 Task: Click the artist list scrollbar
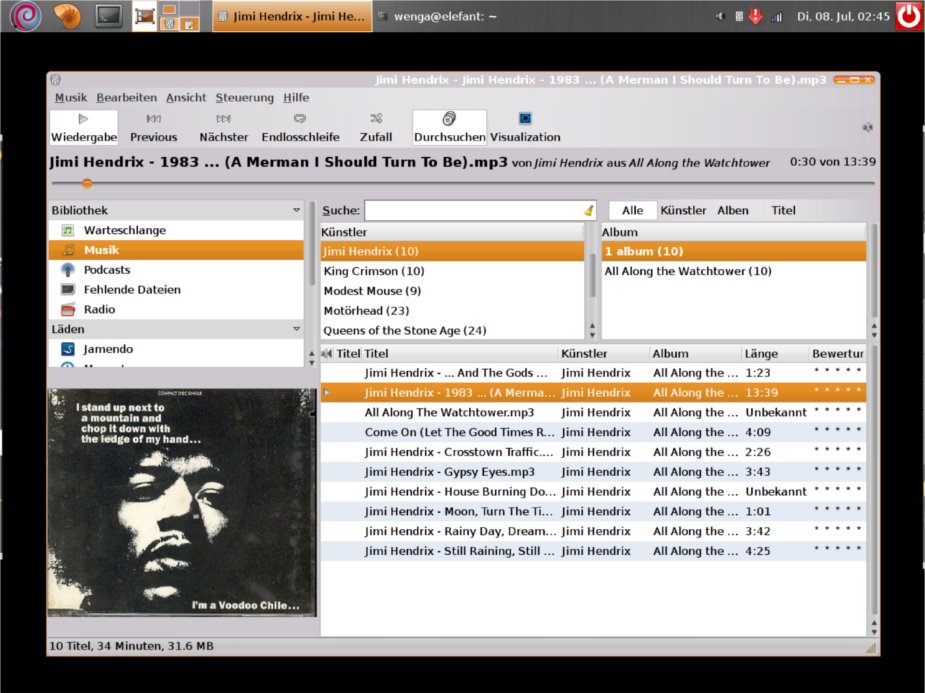pos(592,275)
